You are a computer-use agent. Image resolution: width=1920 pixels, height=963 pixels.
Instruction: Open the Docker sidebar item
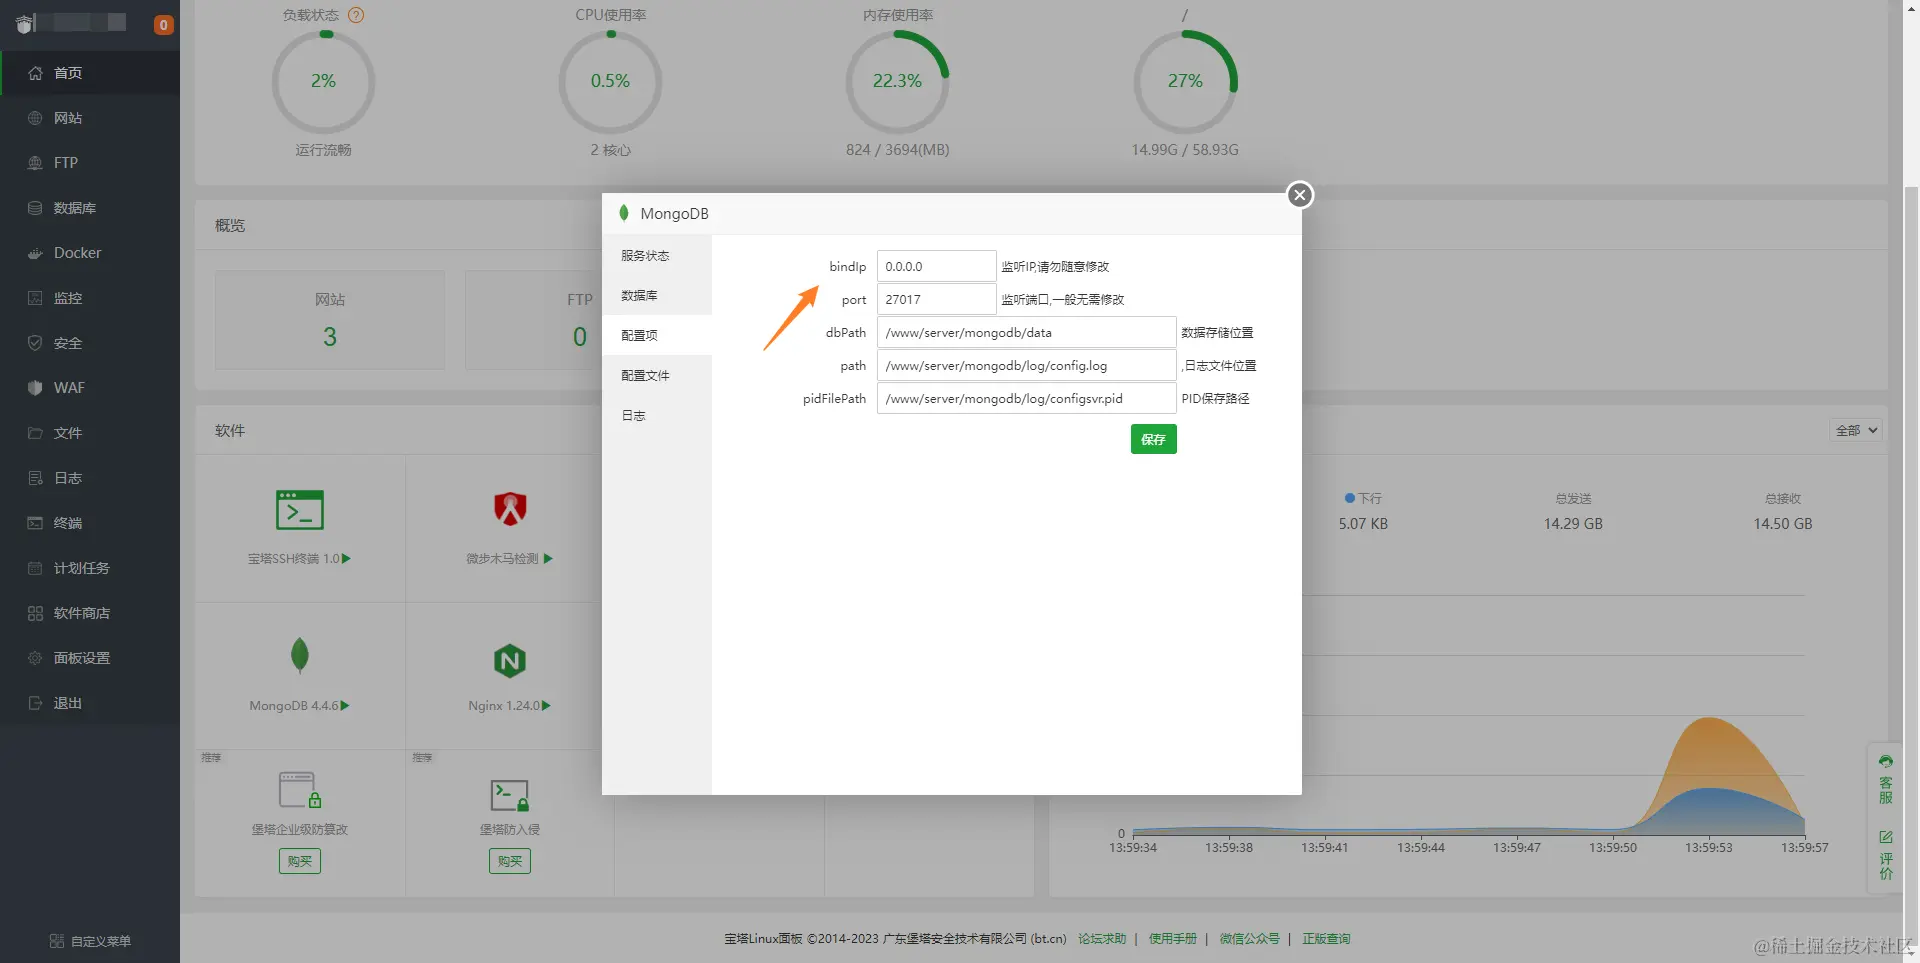[x=90, y=253]
